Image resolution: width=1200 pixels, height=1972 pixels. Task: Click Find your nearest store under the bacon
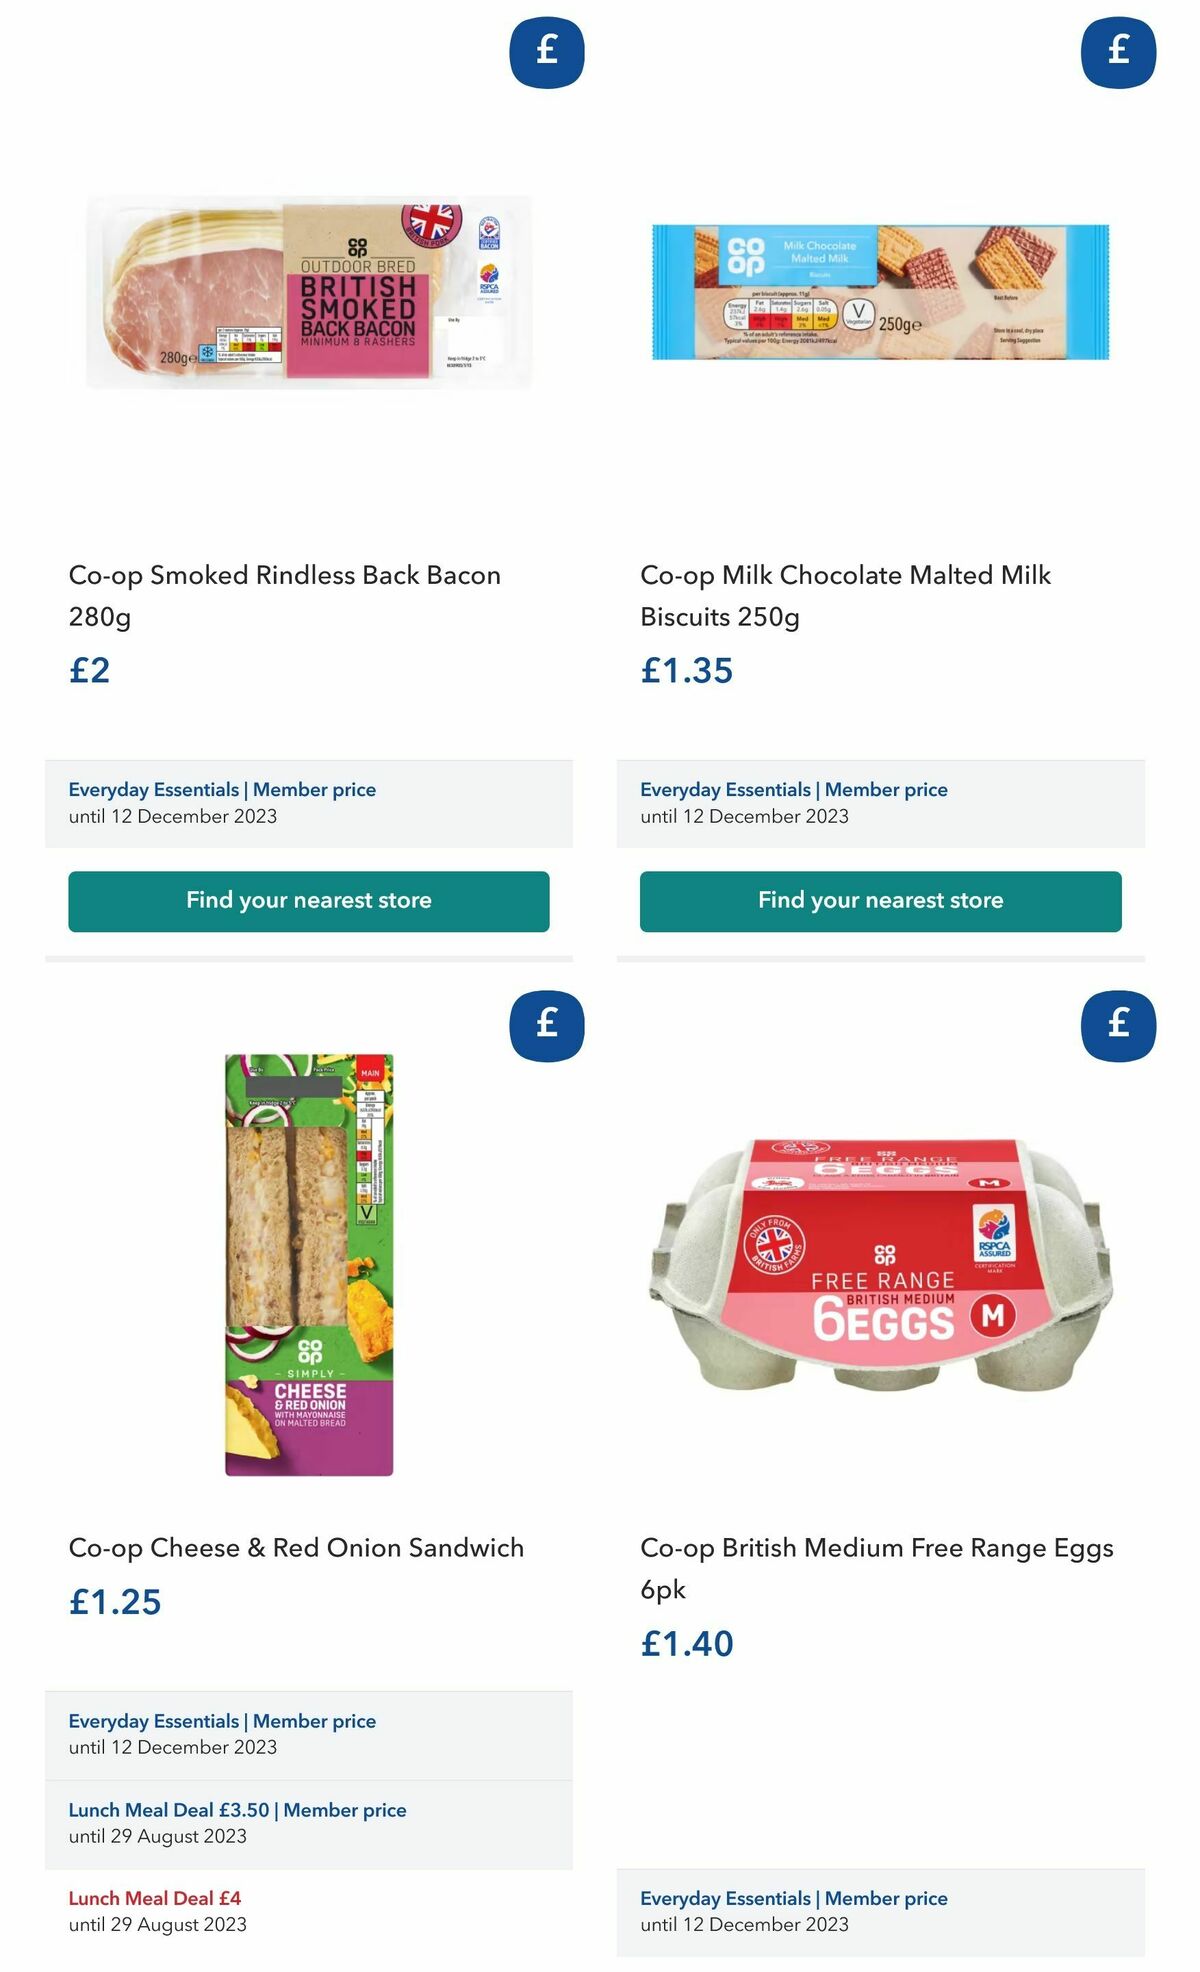coord(307,900)
